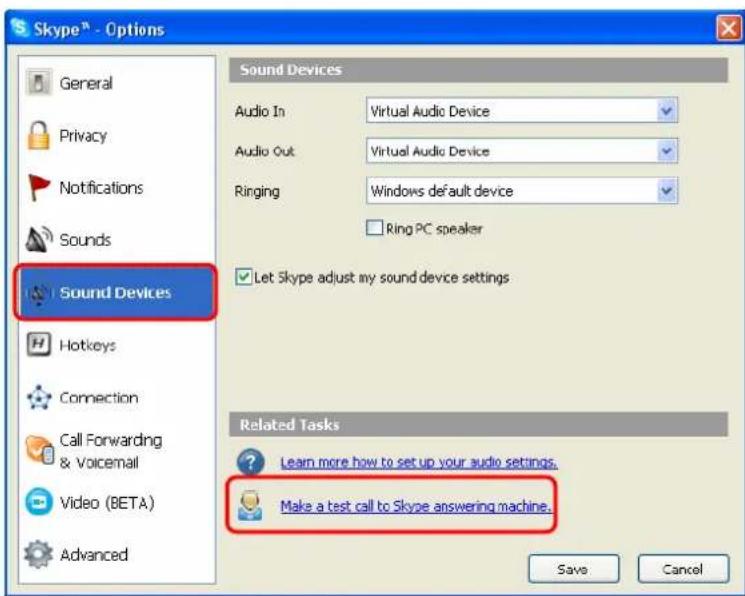Switch to the Privacy tab label
This screenshot has height=596, width=745.
coord(83,136)
